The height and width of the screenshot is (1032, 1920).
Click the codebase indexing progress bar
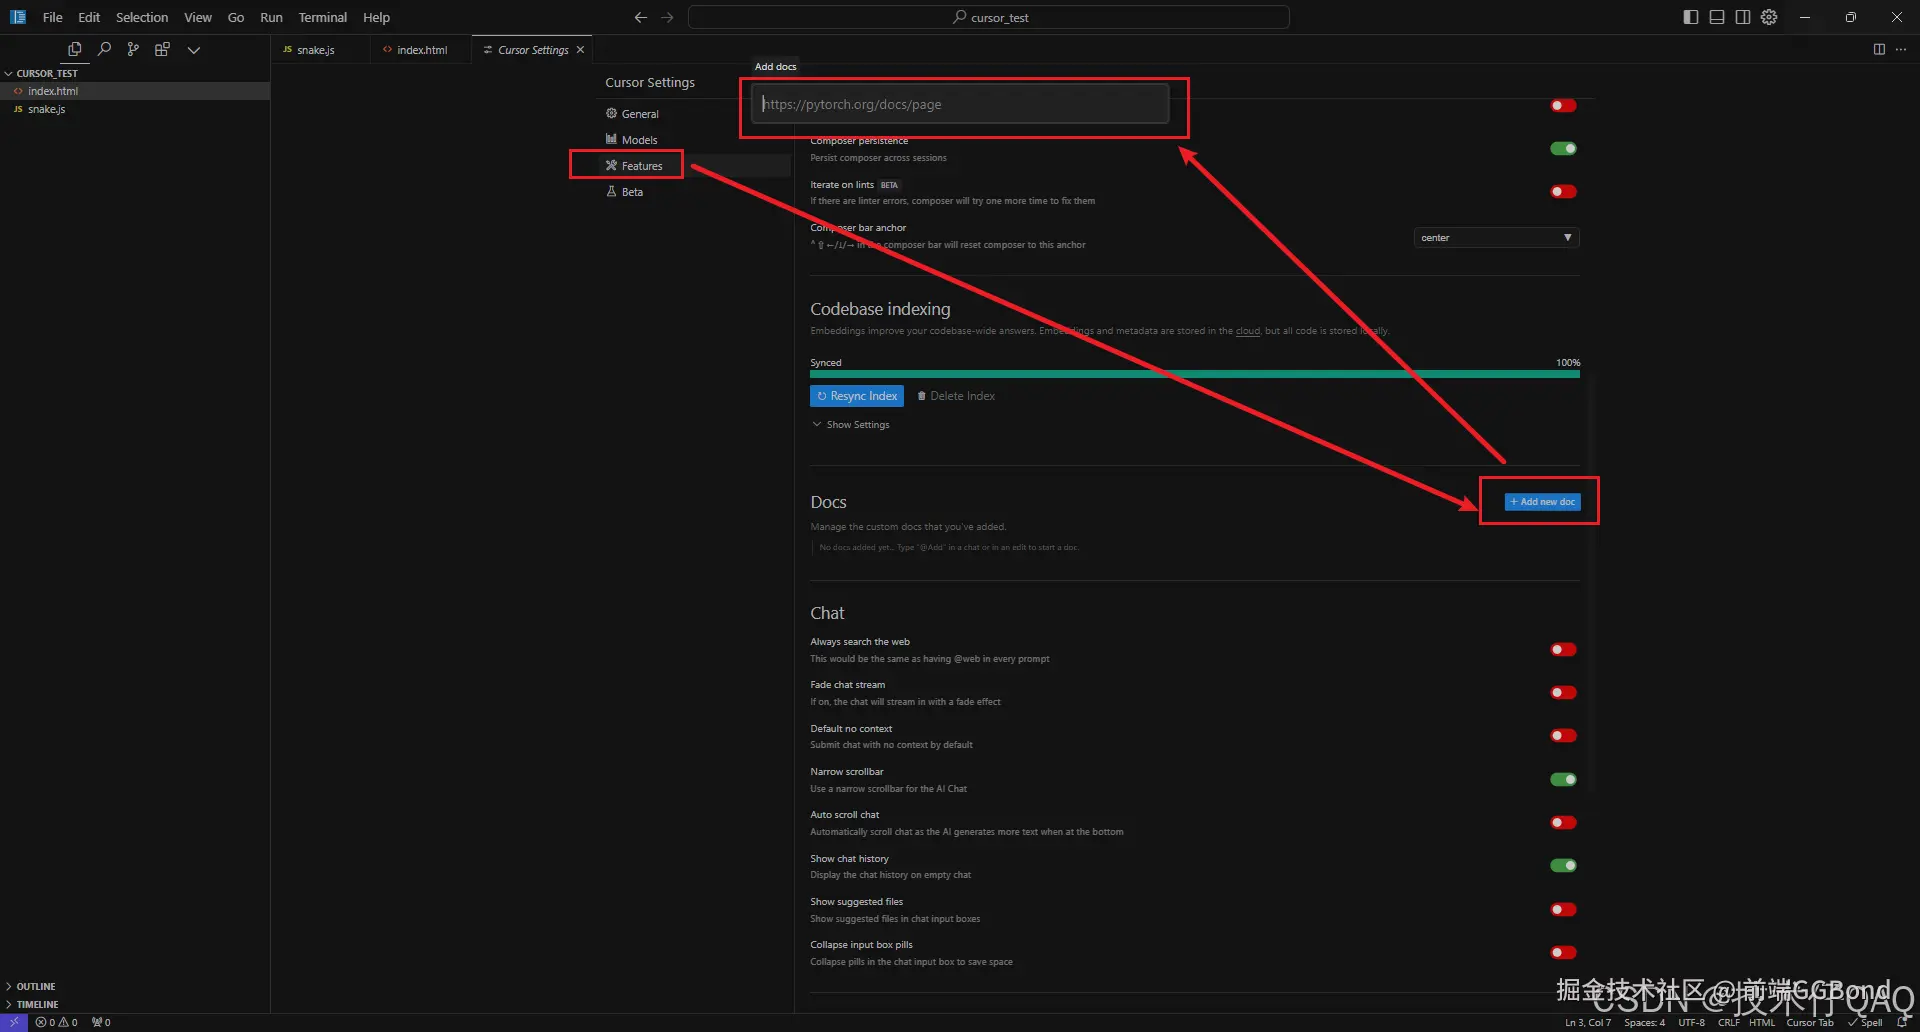1195,374
